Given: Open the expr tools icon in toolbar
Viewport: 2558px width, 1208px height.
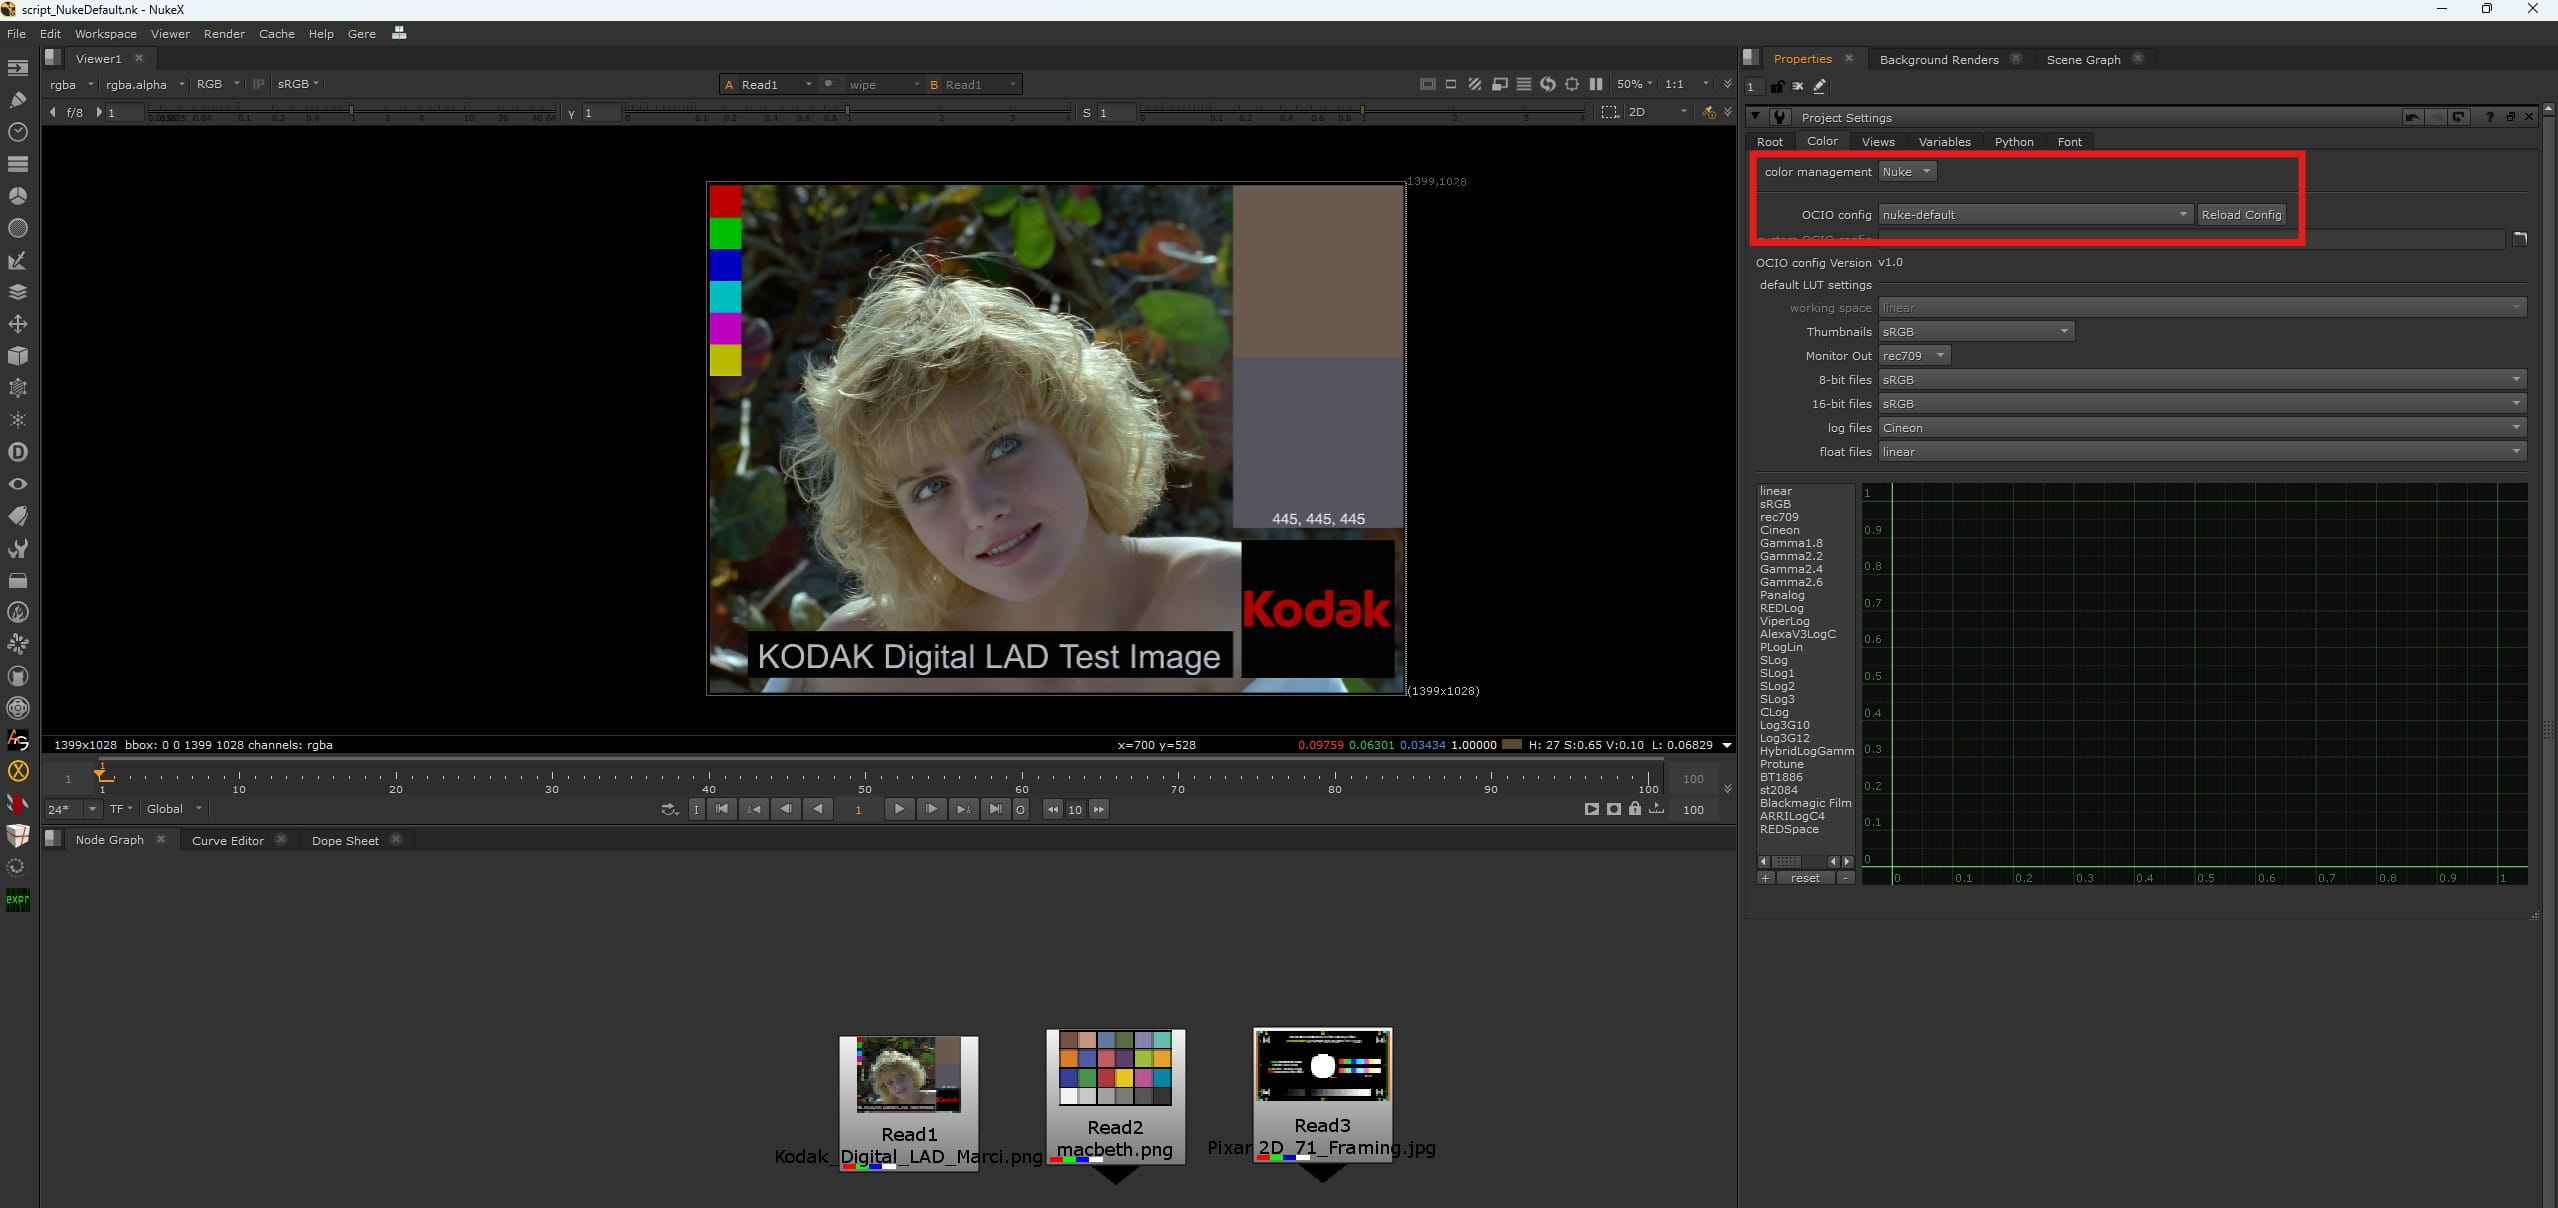Looking at the screenshot, I should 18,899.
